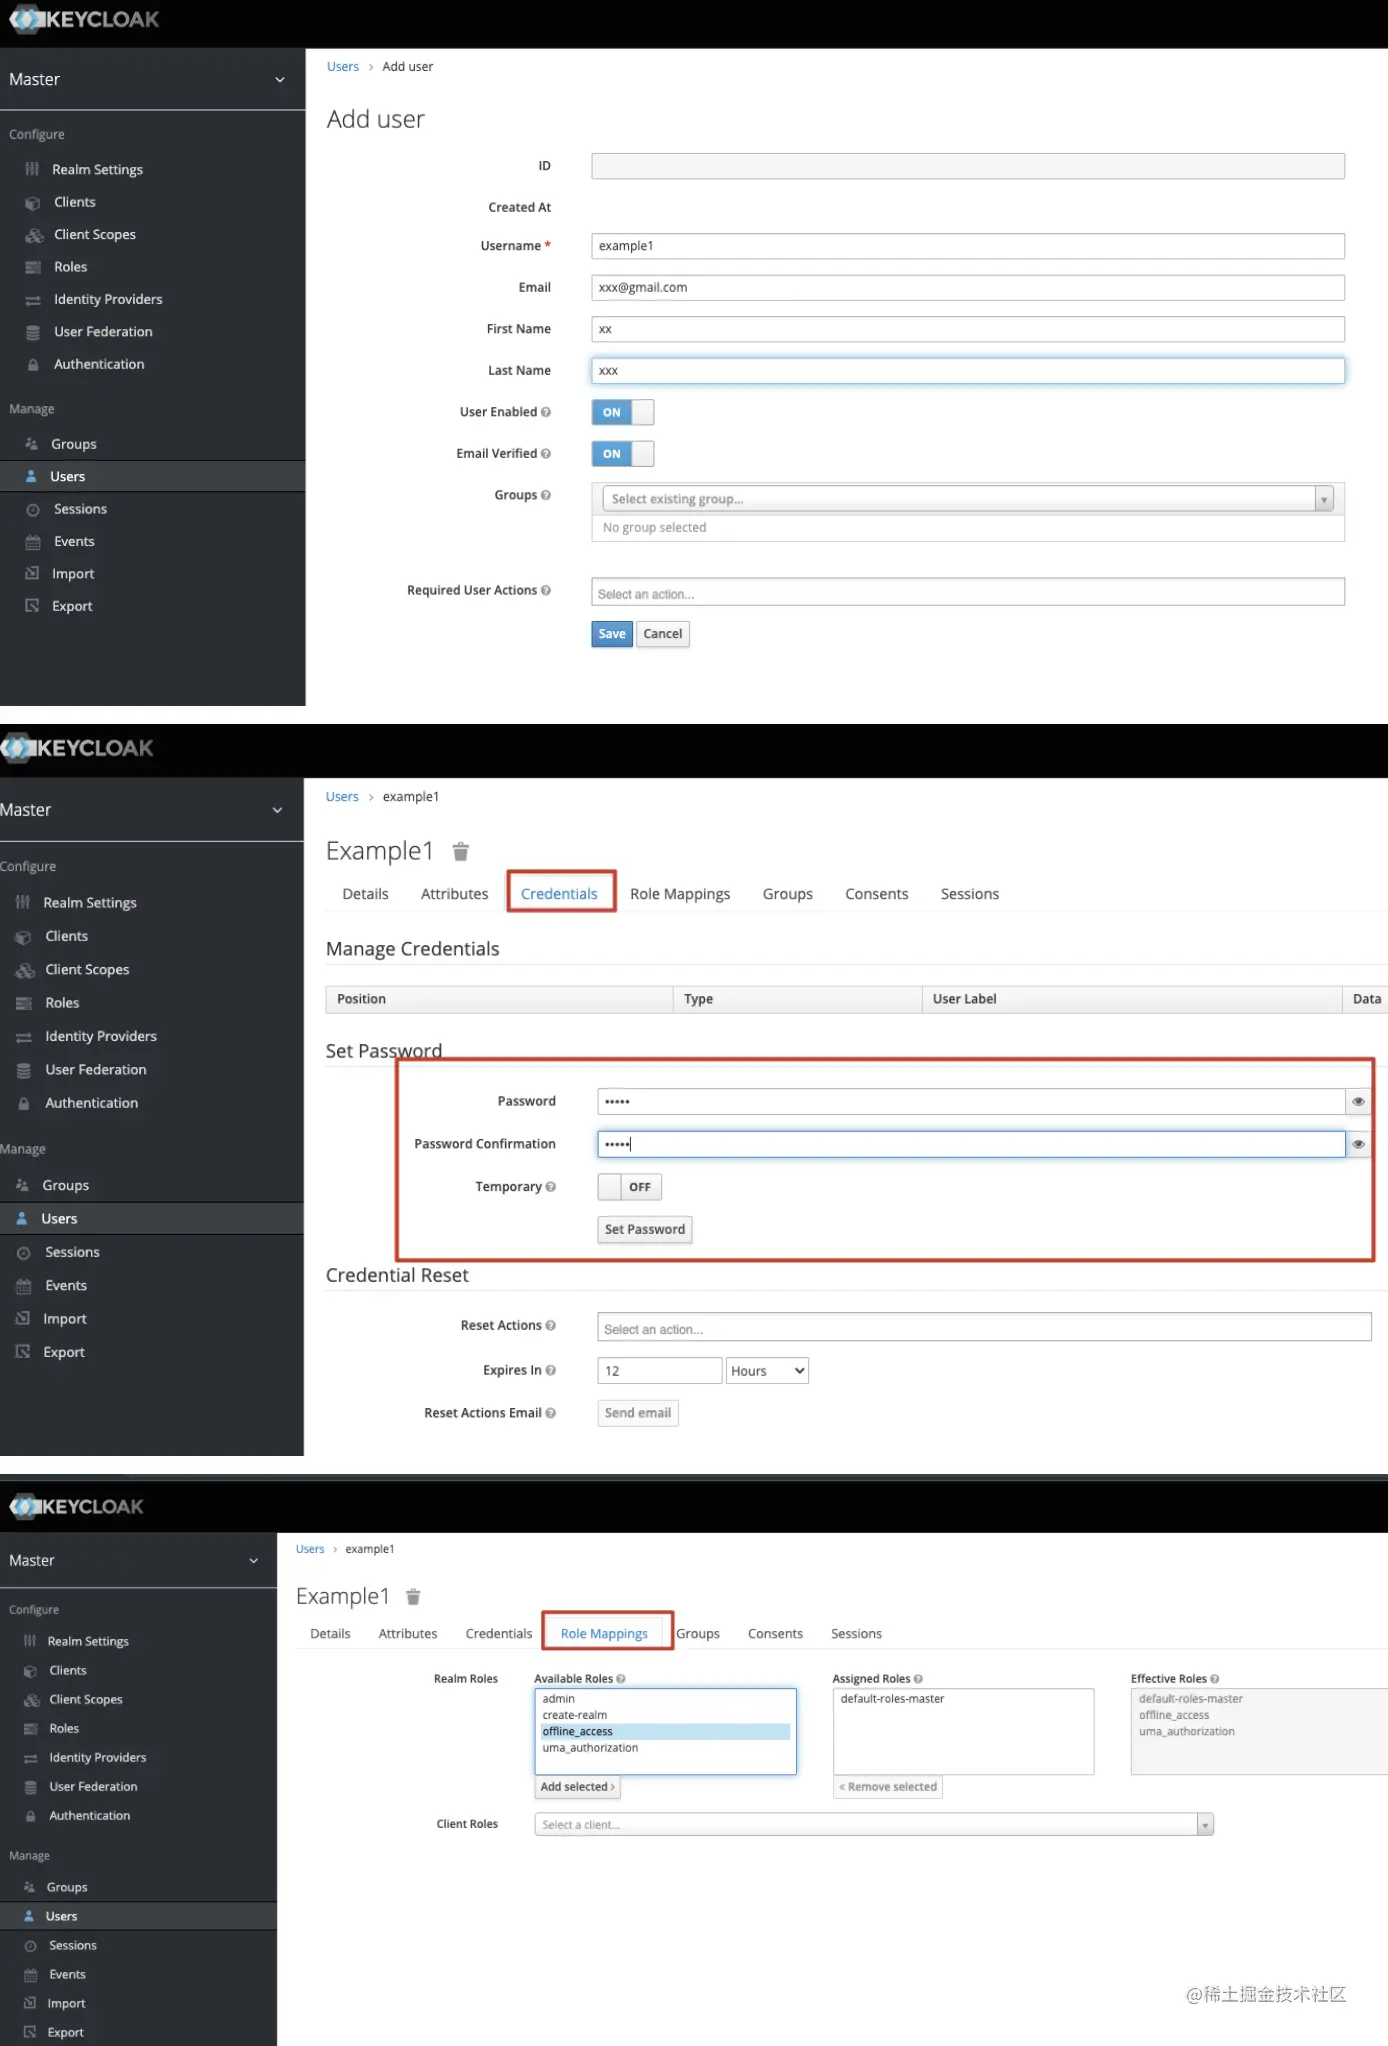Open the Attributes tab on Credentials page

click(455, 895)
